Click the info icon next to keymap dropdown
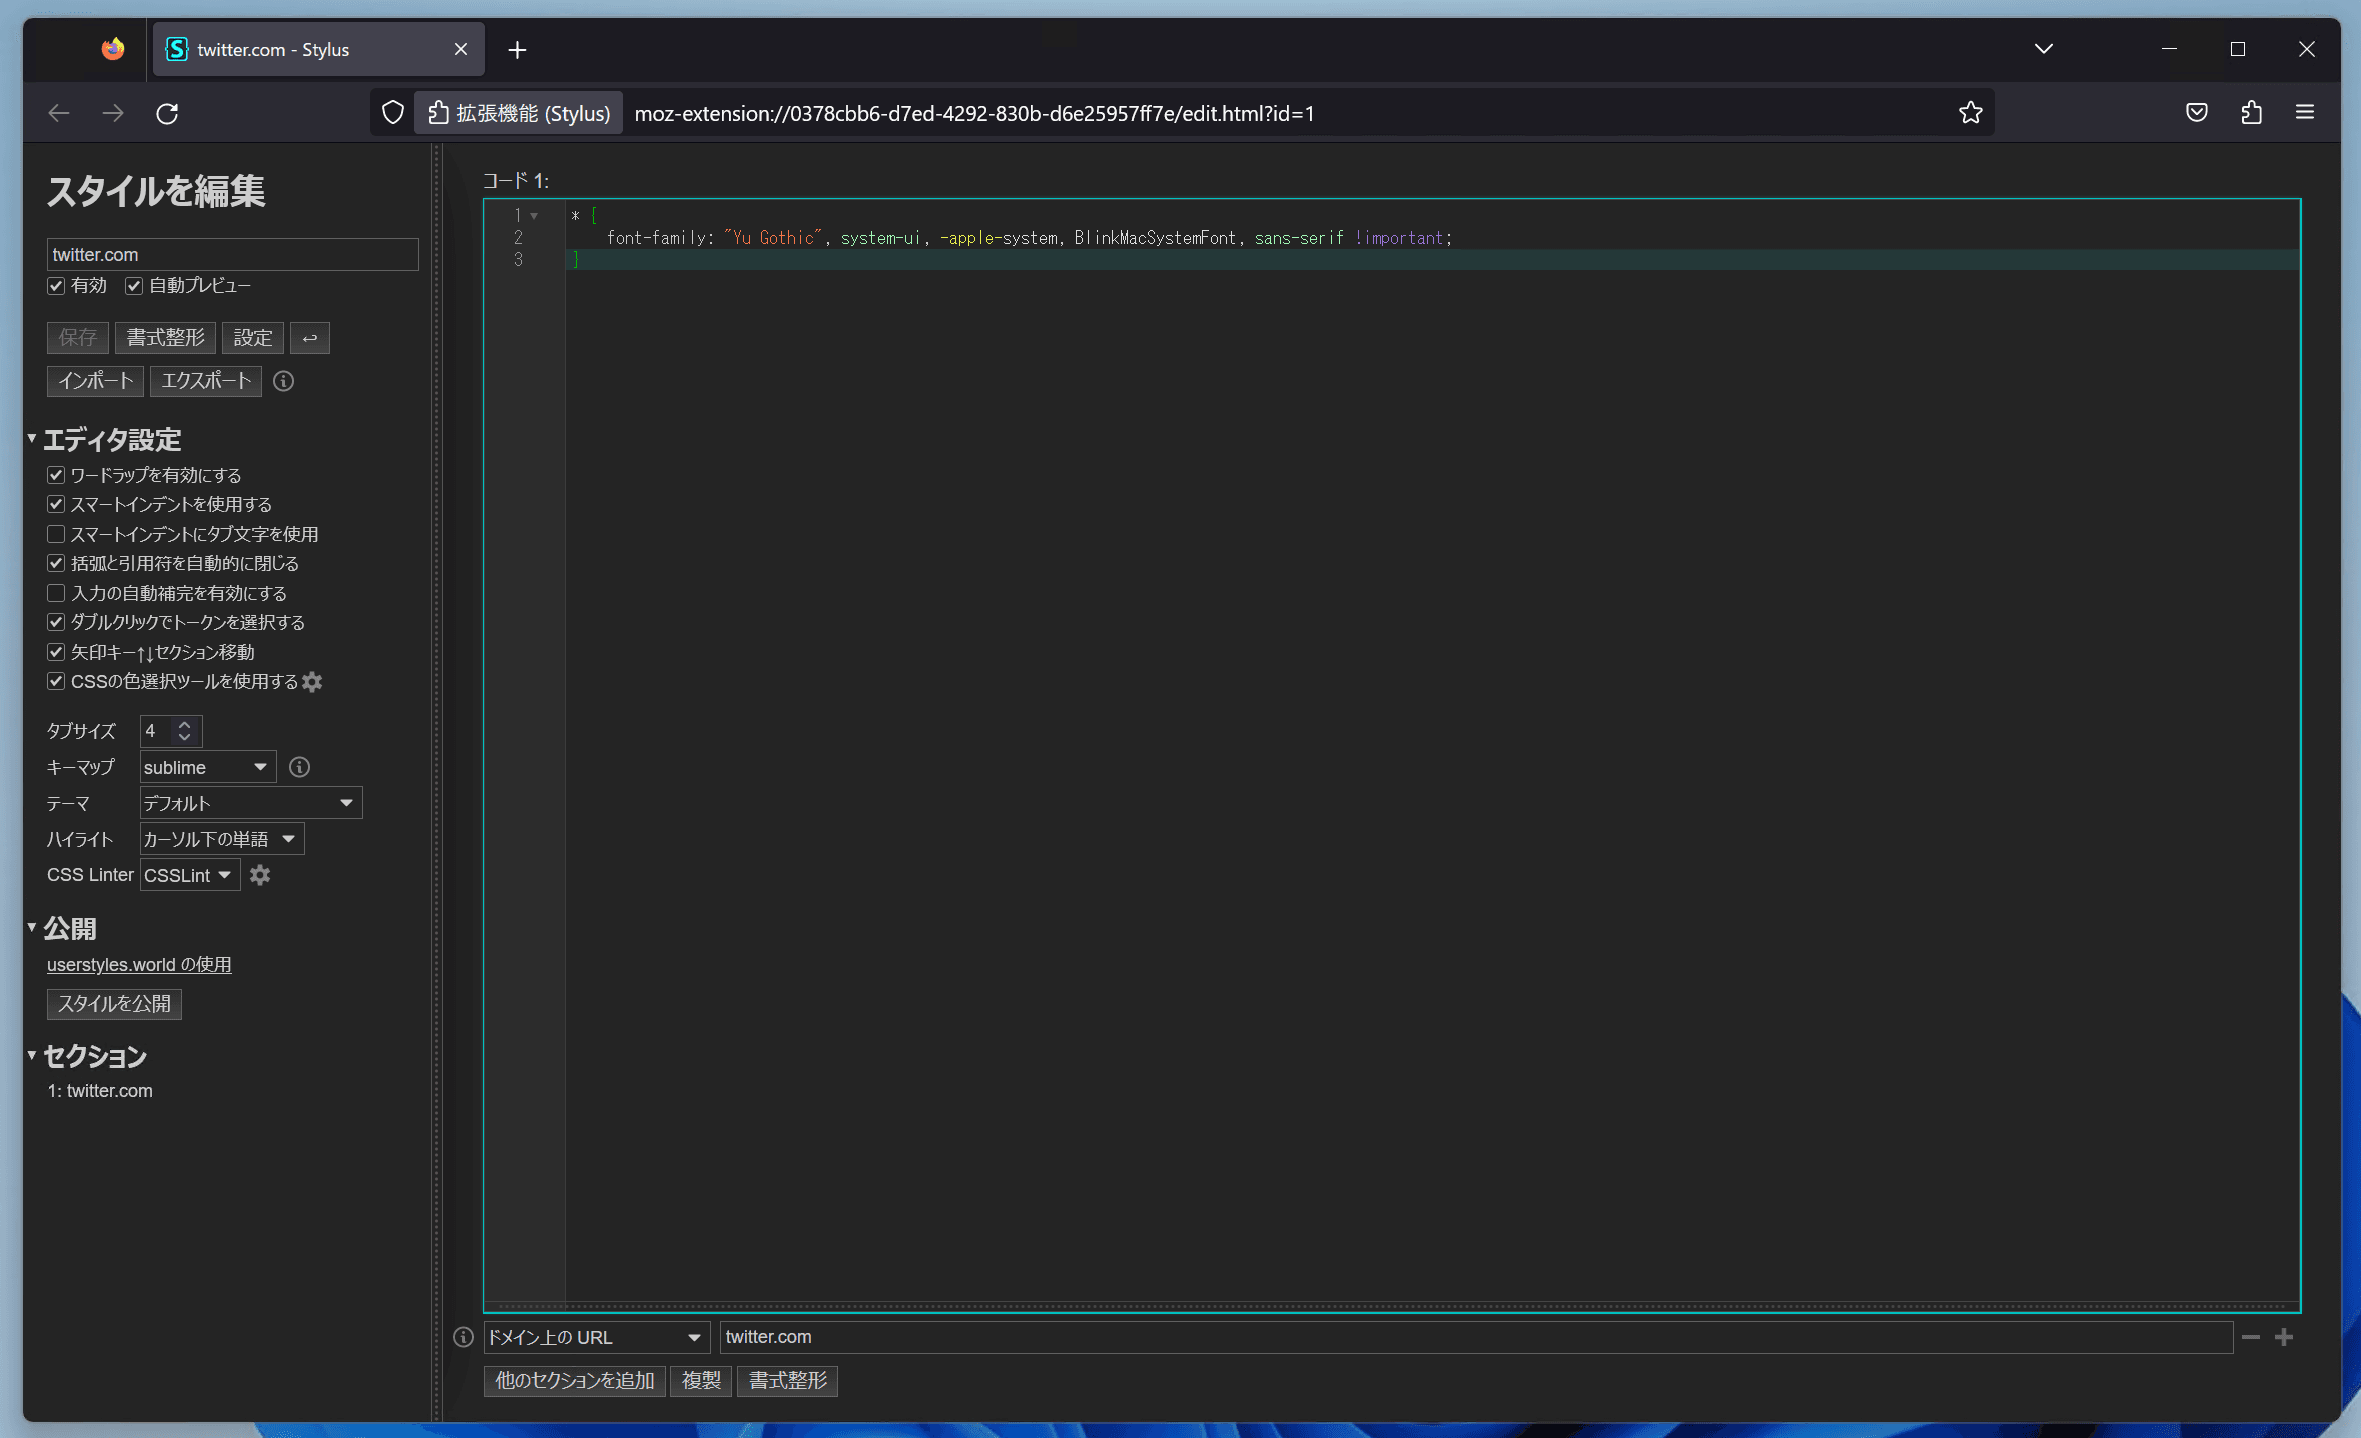 pyautogui.click(x=299, y=767)
